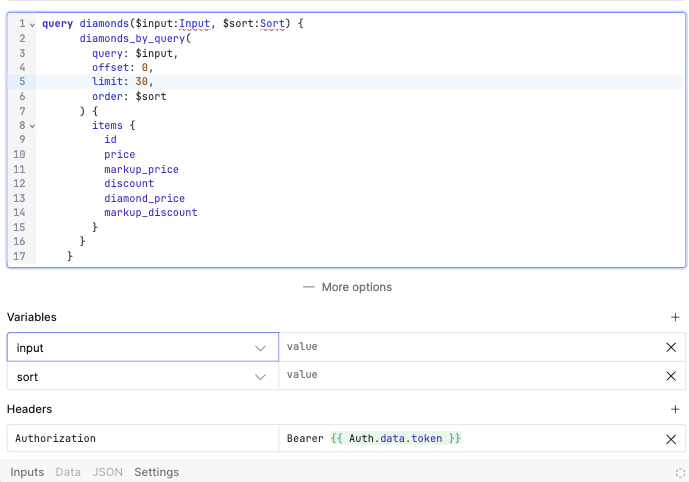Open the sort variable name dropdown
Screen dimensions: 689x482
(260, 376)
